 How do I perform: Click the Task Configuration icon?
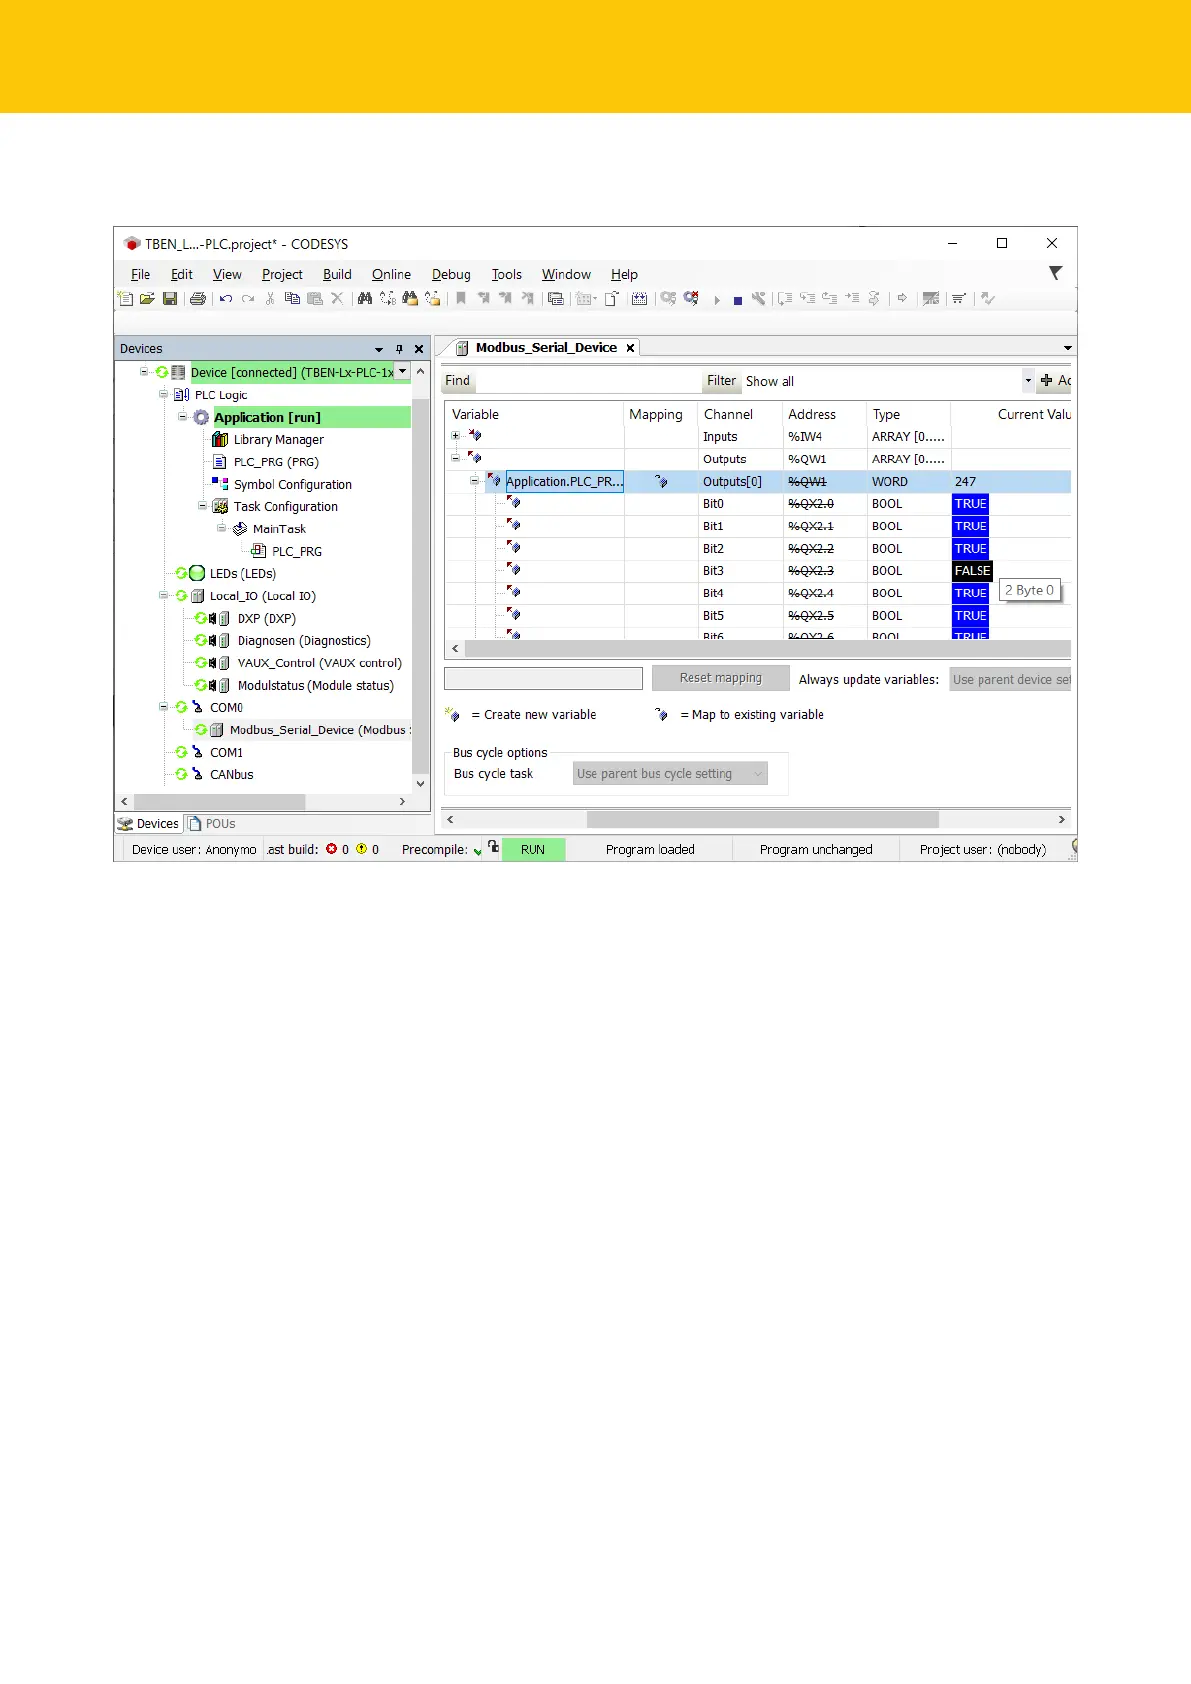[x=220, y=506]
